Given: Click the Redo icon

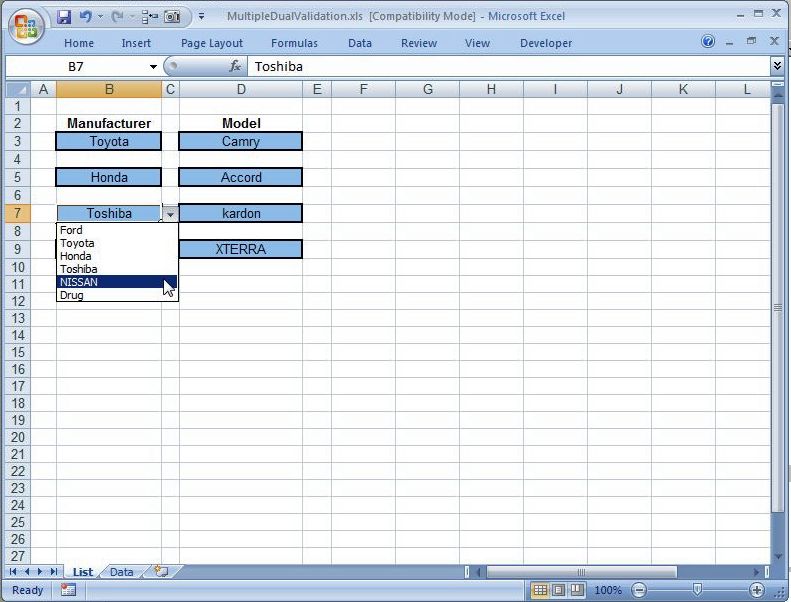Looking at the screenshot, I should tap(117, 17).
